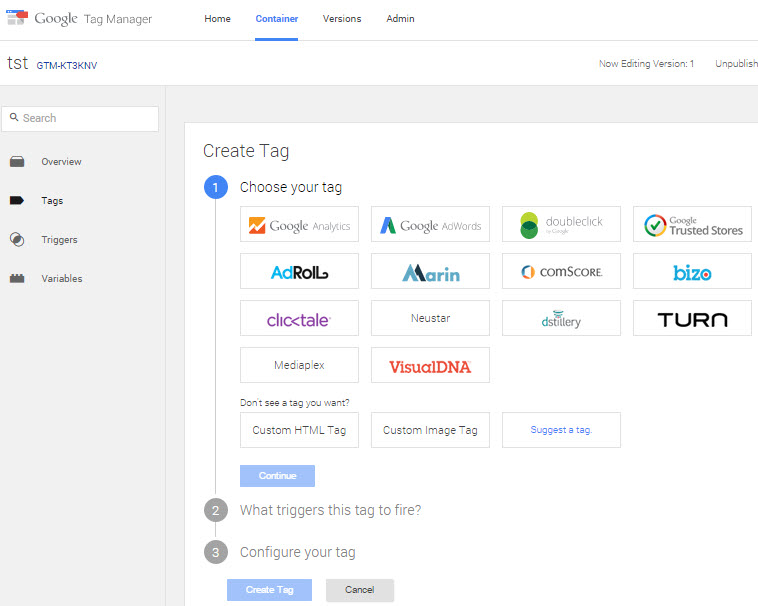
Task: Switch to the Versions tab
Action: tap(342, 19)
